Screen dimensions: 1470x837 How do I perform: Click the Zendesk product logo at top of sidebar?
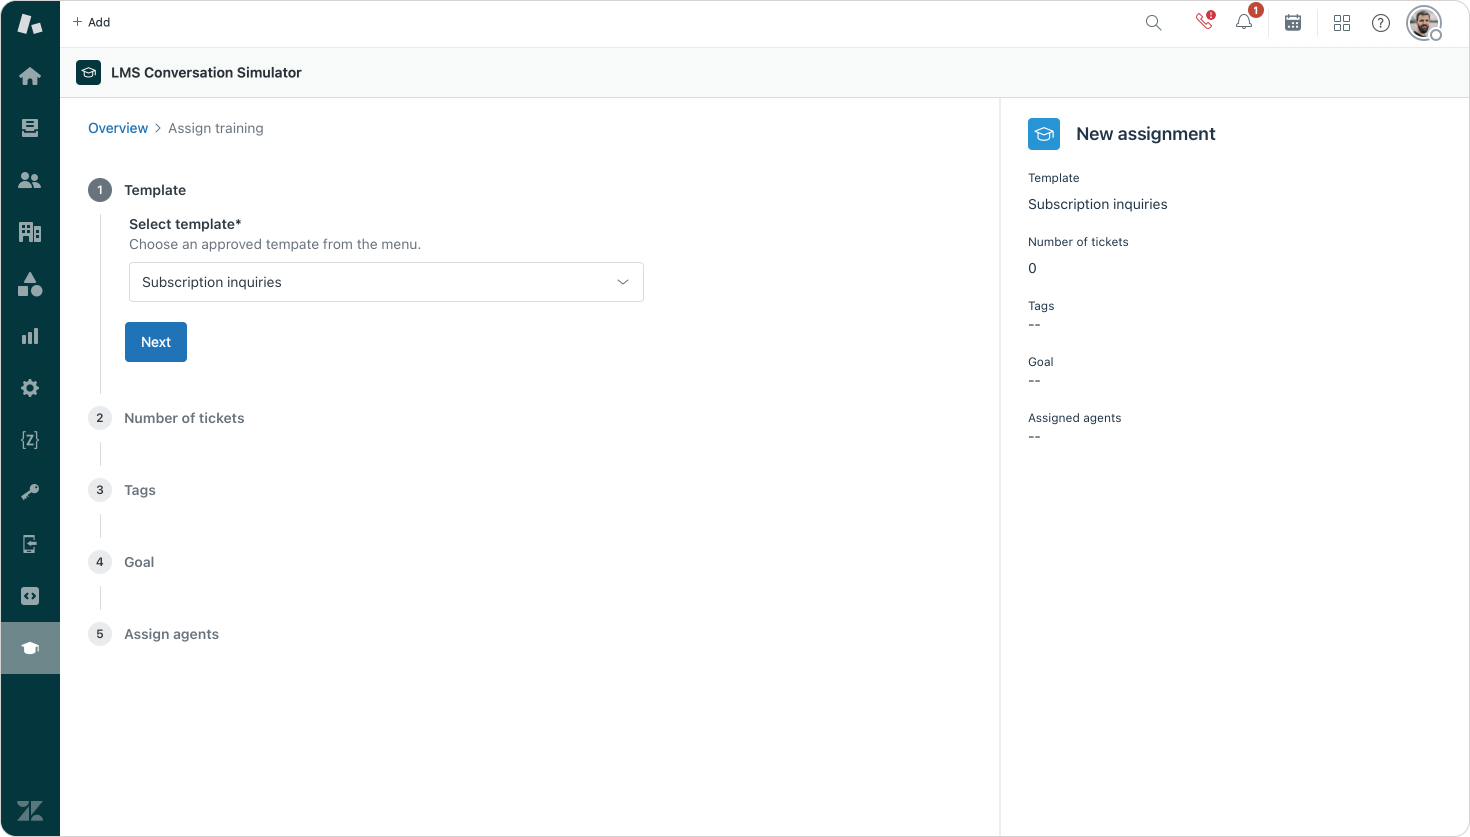pos(30,24)
